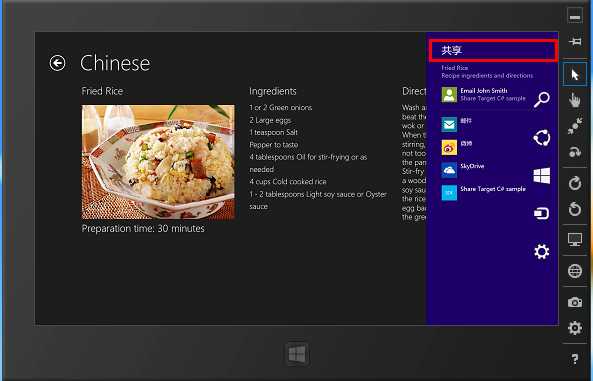The image size is (593, 381).
Task: Switch to basic touch mode hand icon
Action: point(574,100)
